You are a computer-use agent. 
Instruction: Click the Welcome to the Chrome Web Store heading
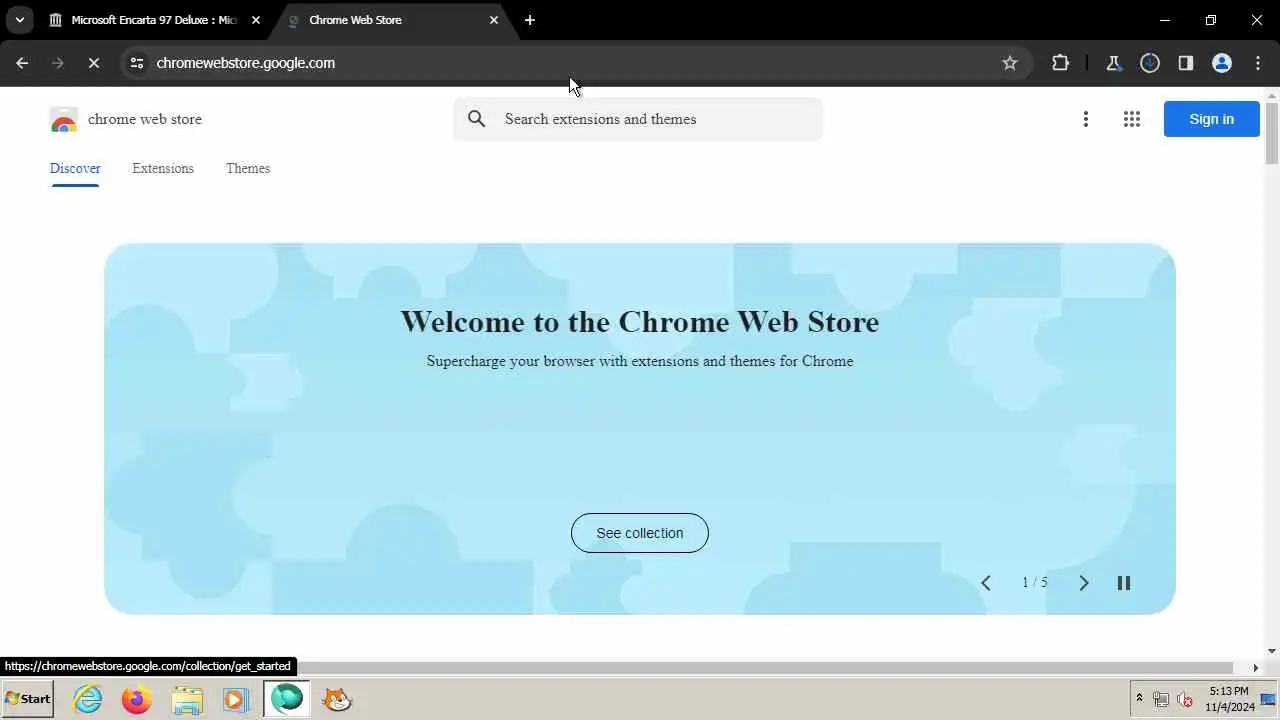[640, 322]
